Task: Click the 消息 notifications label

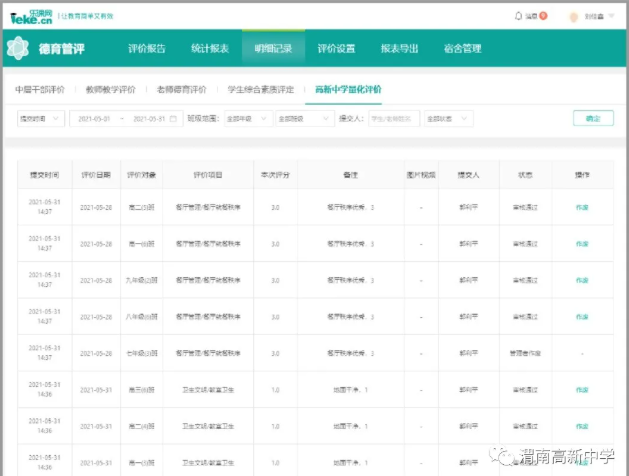Action: (531, 16)
